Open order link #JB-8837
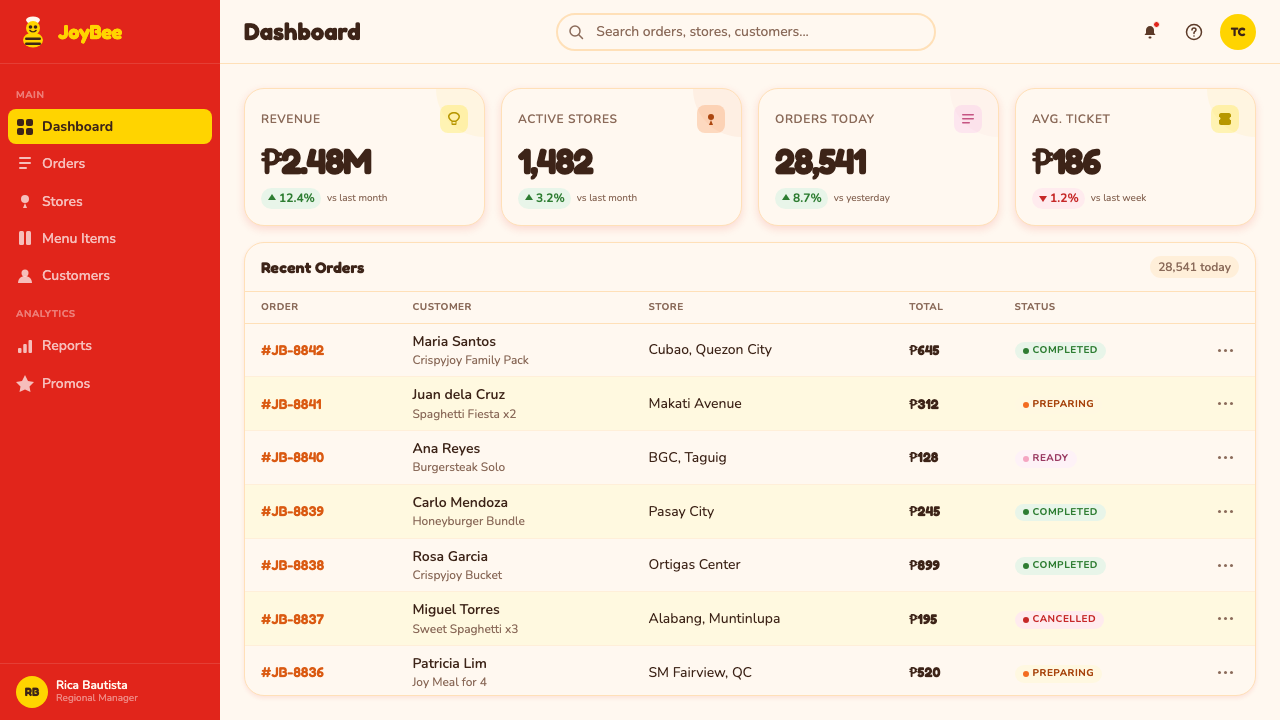This screenshot has height=720, width=1280. [x=292, y=620]
